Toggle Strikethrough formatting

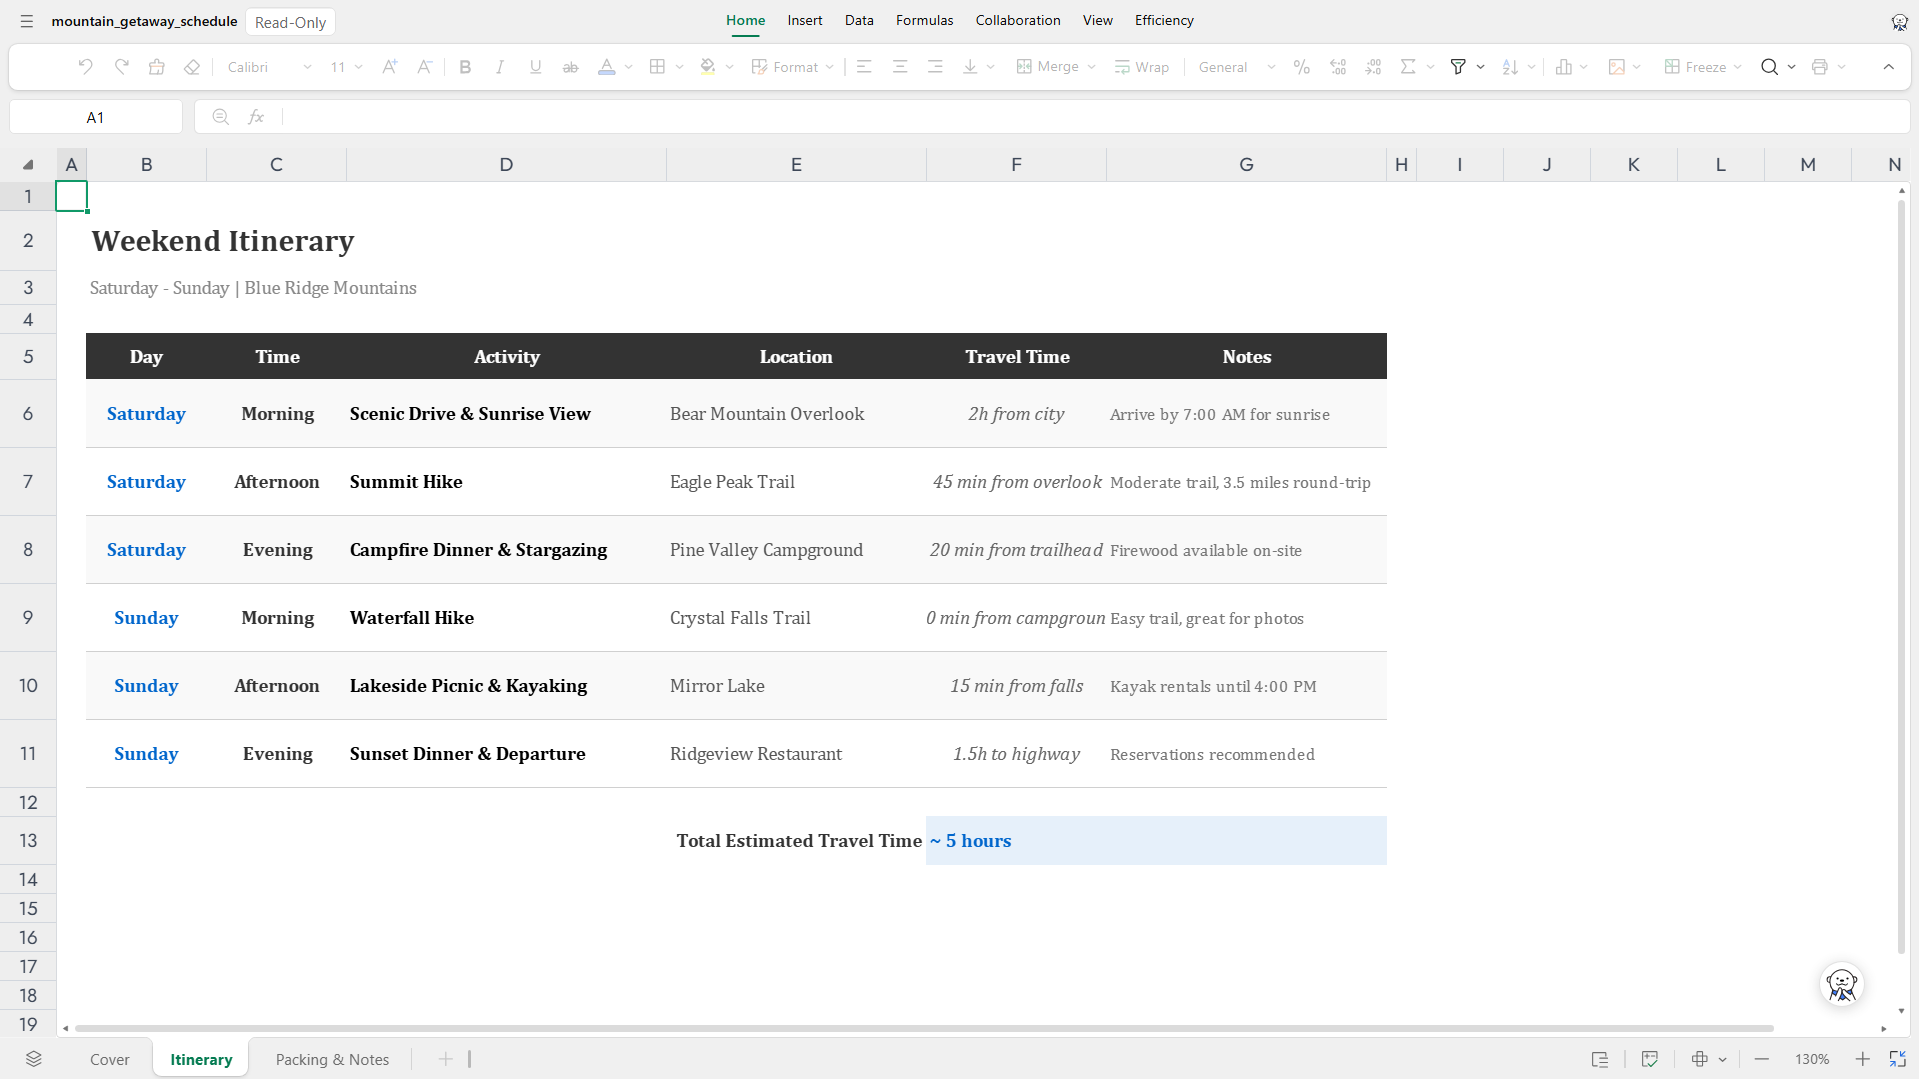[571, 67]
